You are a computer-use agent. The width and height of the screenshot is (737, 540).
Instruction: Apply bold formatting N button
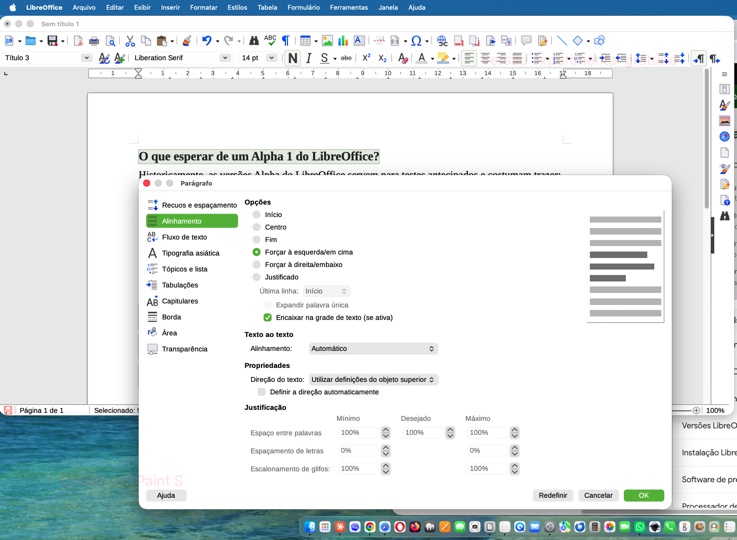292,58
